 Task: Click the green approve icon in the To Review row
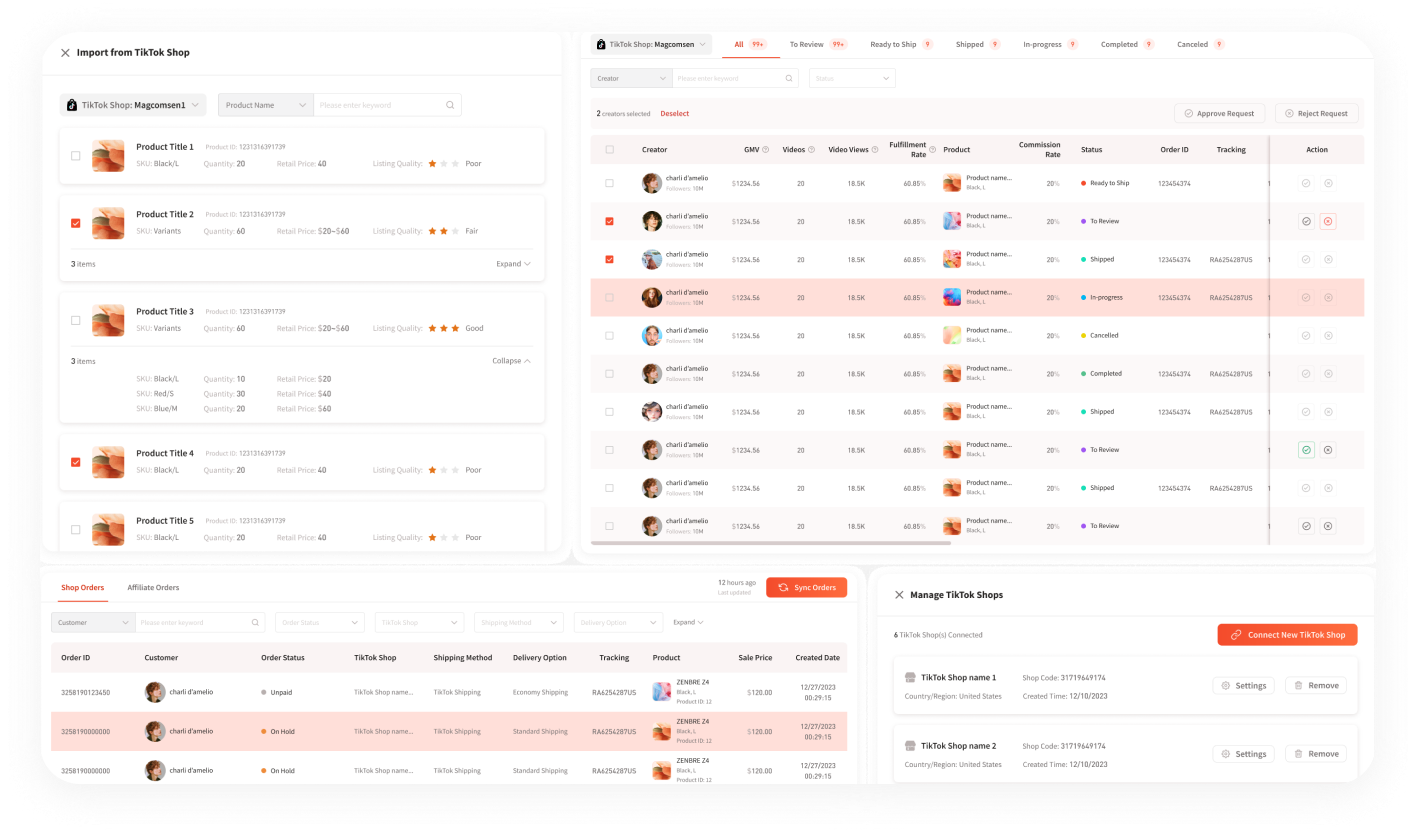tap(1306, 450)
